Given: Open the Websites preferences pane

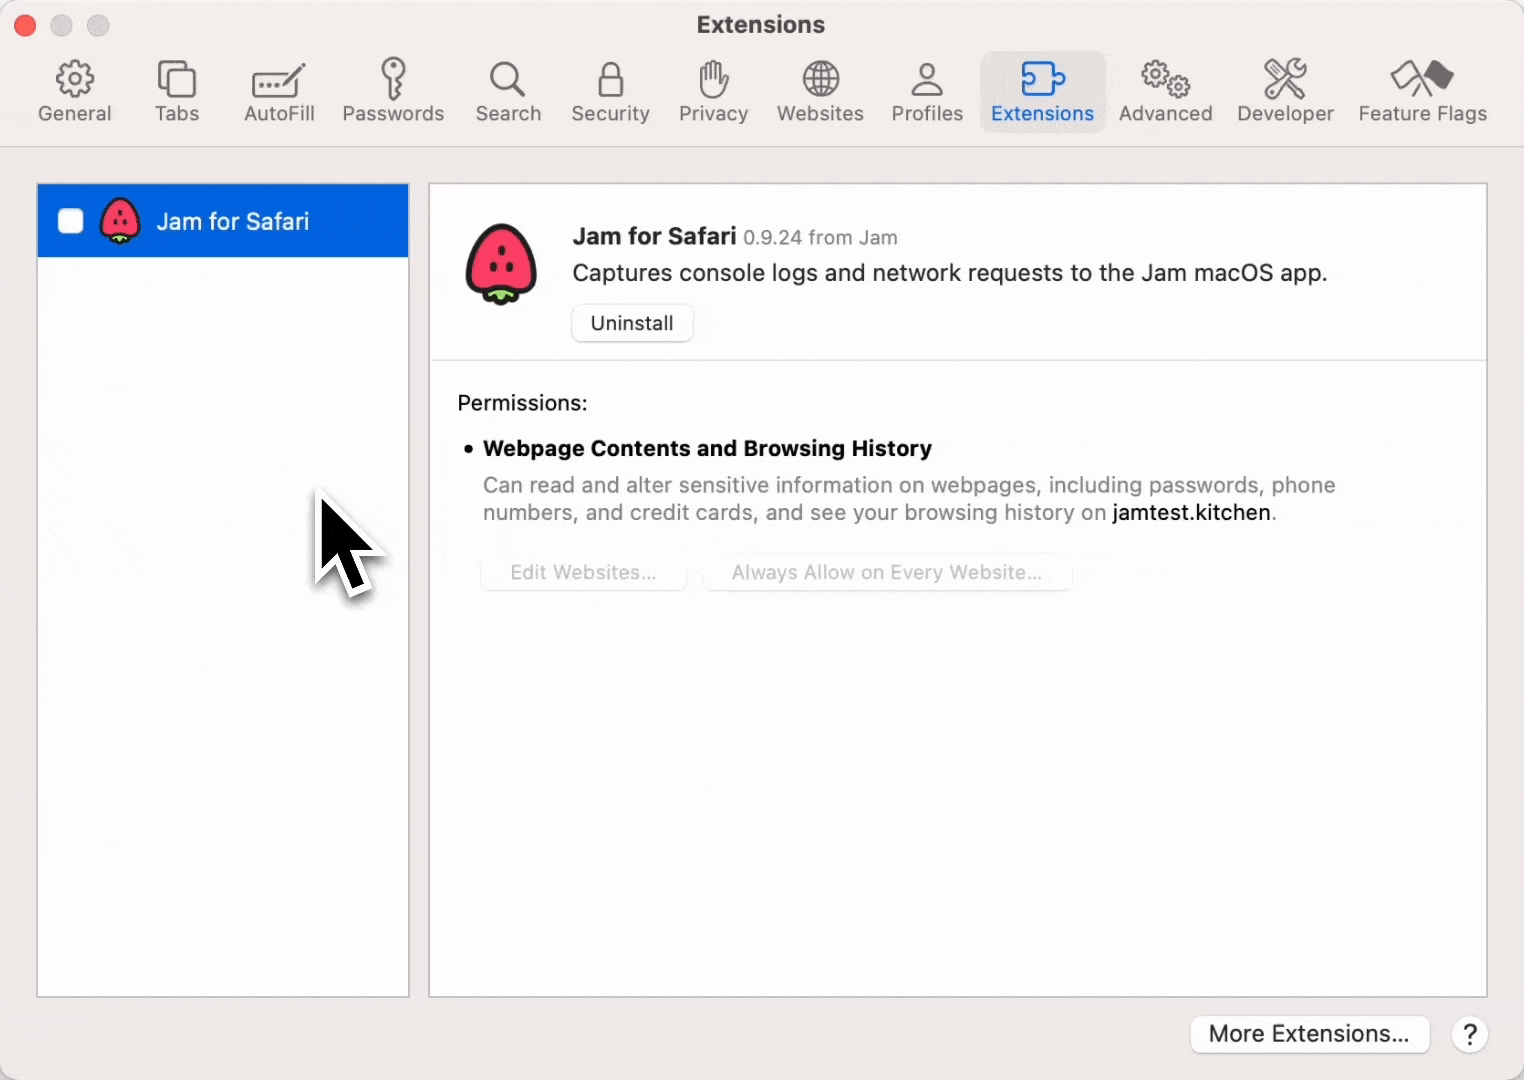Looking at the screenshot, I should point(820,92).
